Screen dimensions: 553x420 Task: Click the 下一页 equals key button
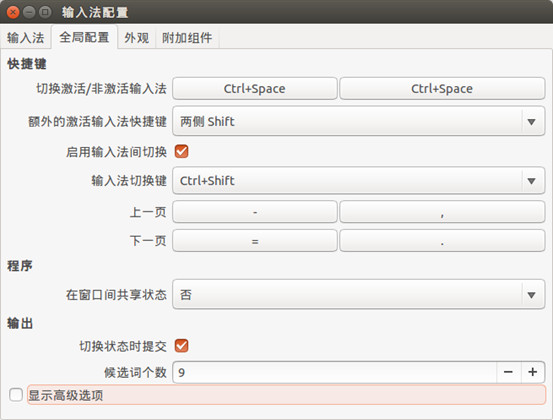pyautogui.click(x=255, y=241)
